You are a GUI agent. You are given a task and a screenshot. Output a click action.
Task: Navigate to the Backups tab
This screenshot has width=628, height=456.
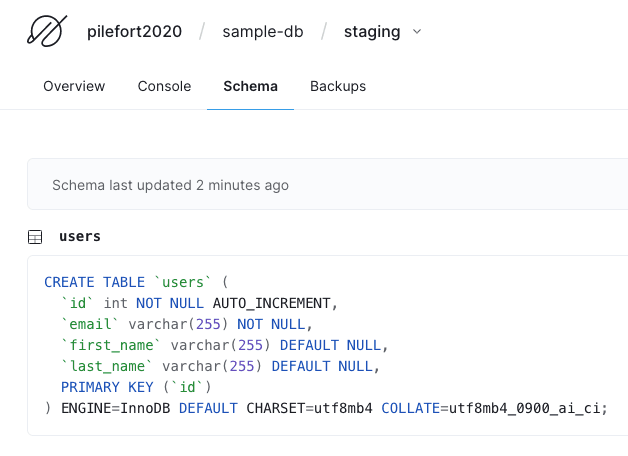(x=338, y=86)
